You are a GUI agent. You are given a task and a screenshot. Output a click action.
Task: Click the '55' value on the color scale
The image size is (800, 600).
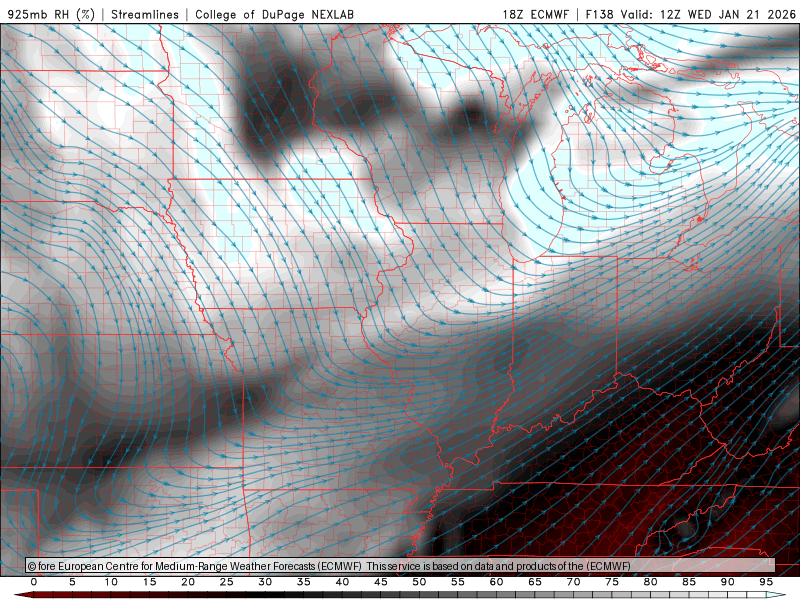coord(458,582)
